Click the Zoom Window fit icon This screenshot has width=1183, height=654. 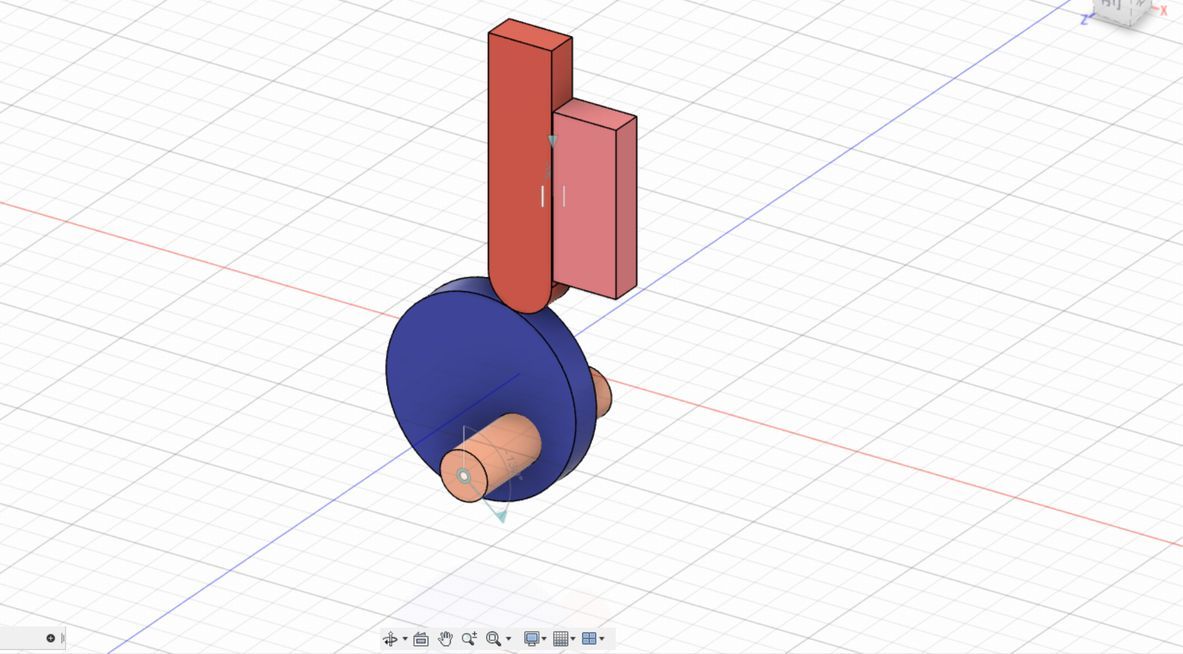(493, 639)
